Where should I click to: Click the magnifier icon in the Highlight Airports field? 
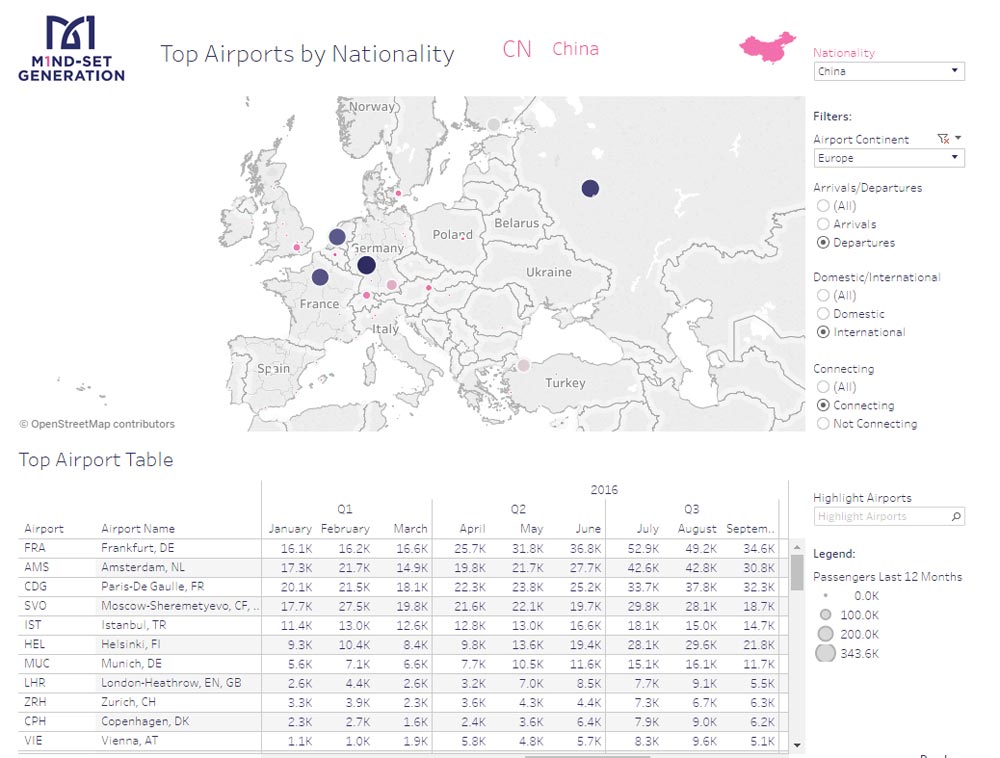[x=955, y=517]
